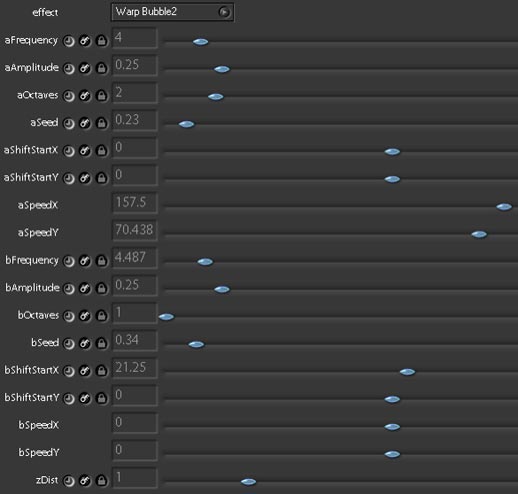Click the aSpeedY value field showing 70.438
The height and width of the screenshot is (494, 518).
coord(135,230)
